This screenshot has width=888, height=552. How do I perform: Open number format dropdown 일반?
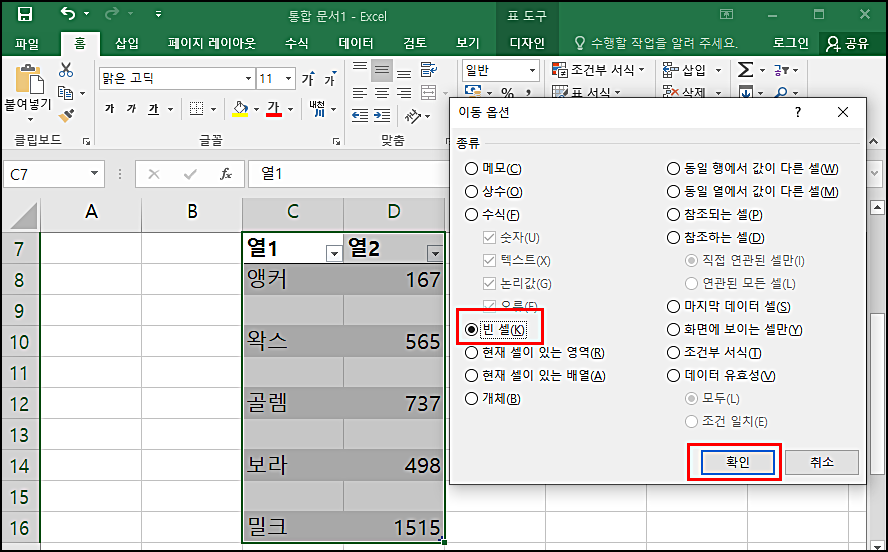coord(532,70)
